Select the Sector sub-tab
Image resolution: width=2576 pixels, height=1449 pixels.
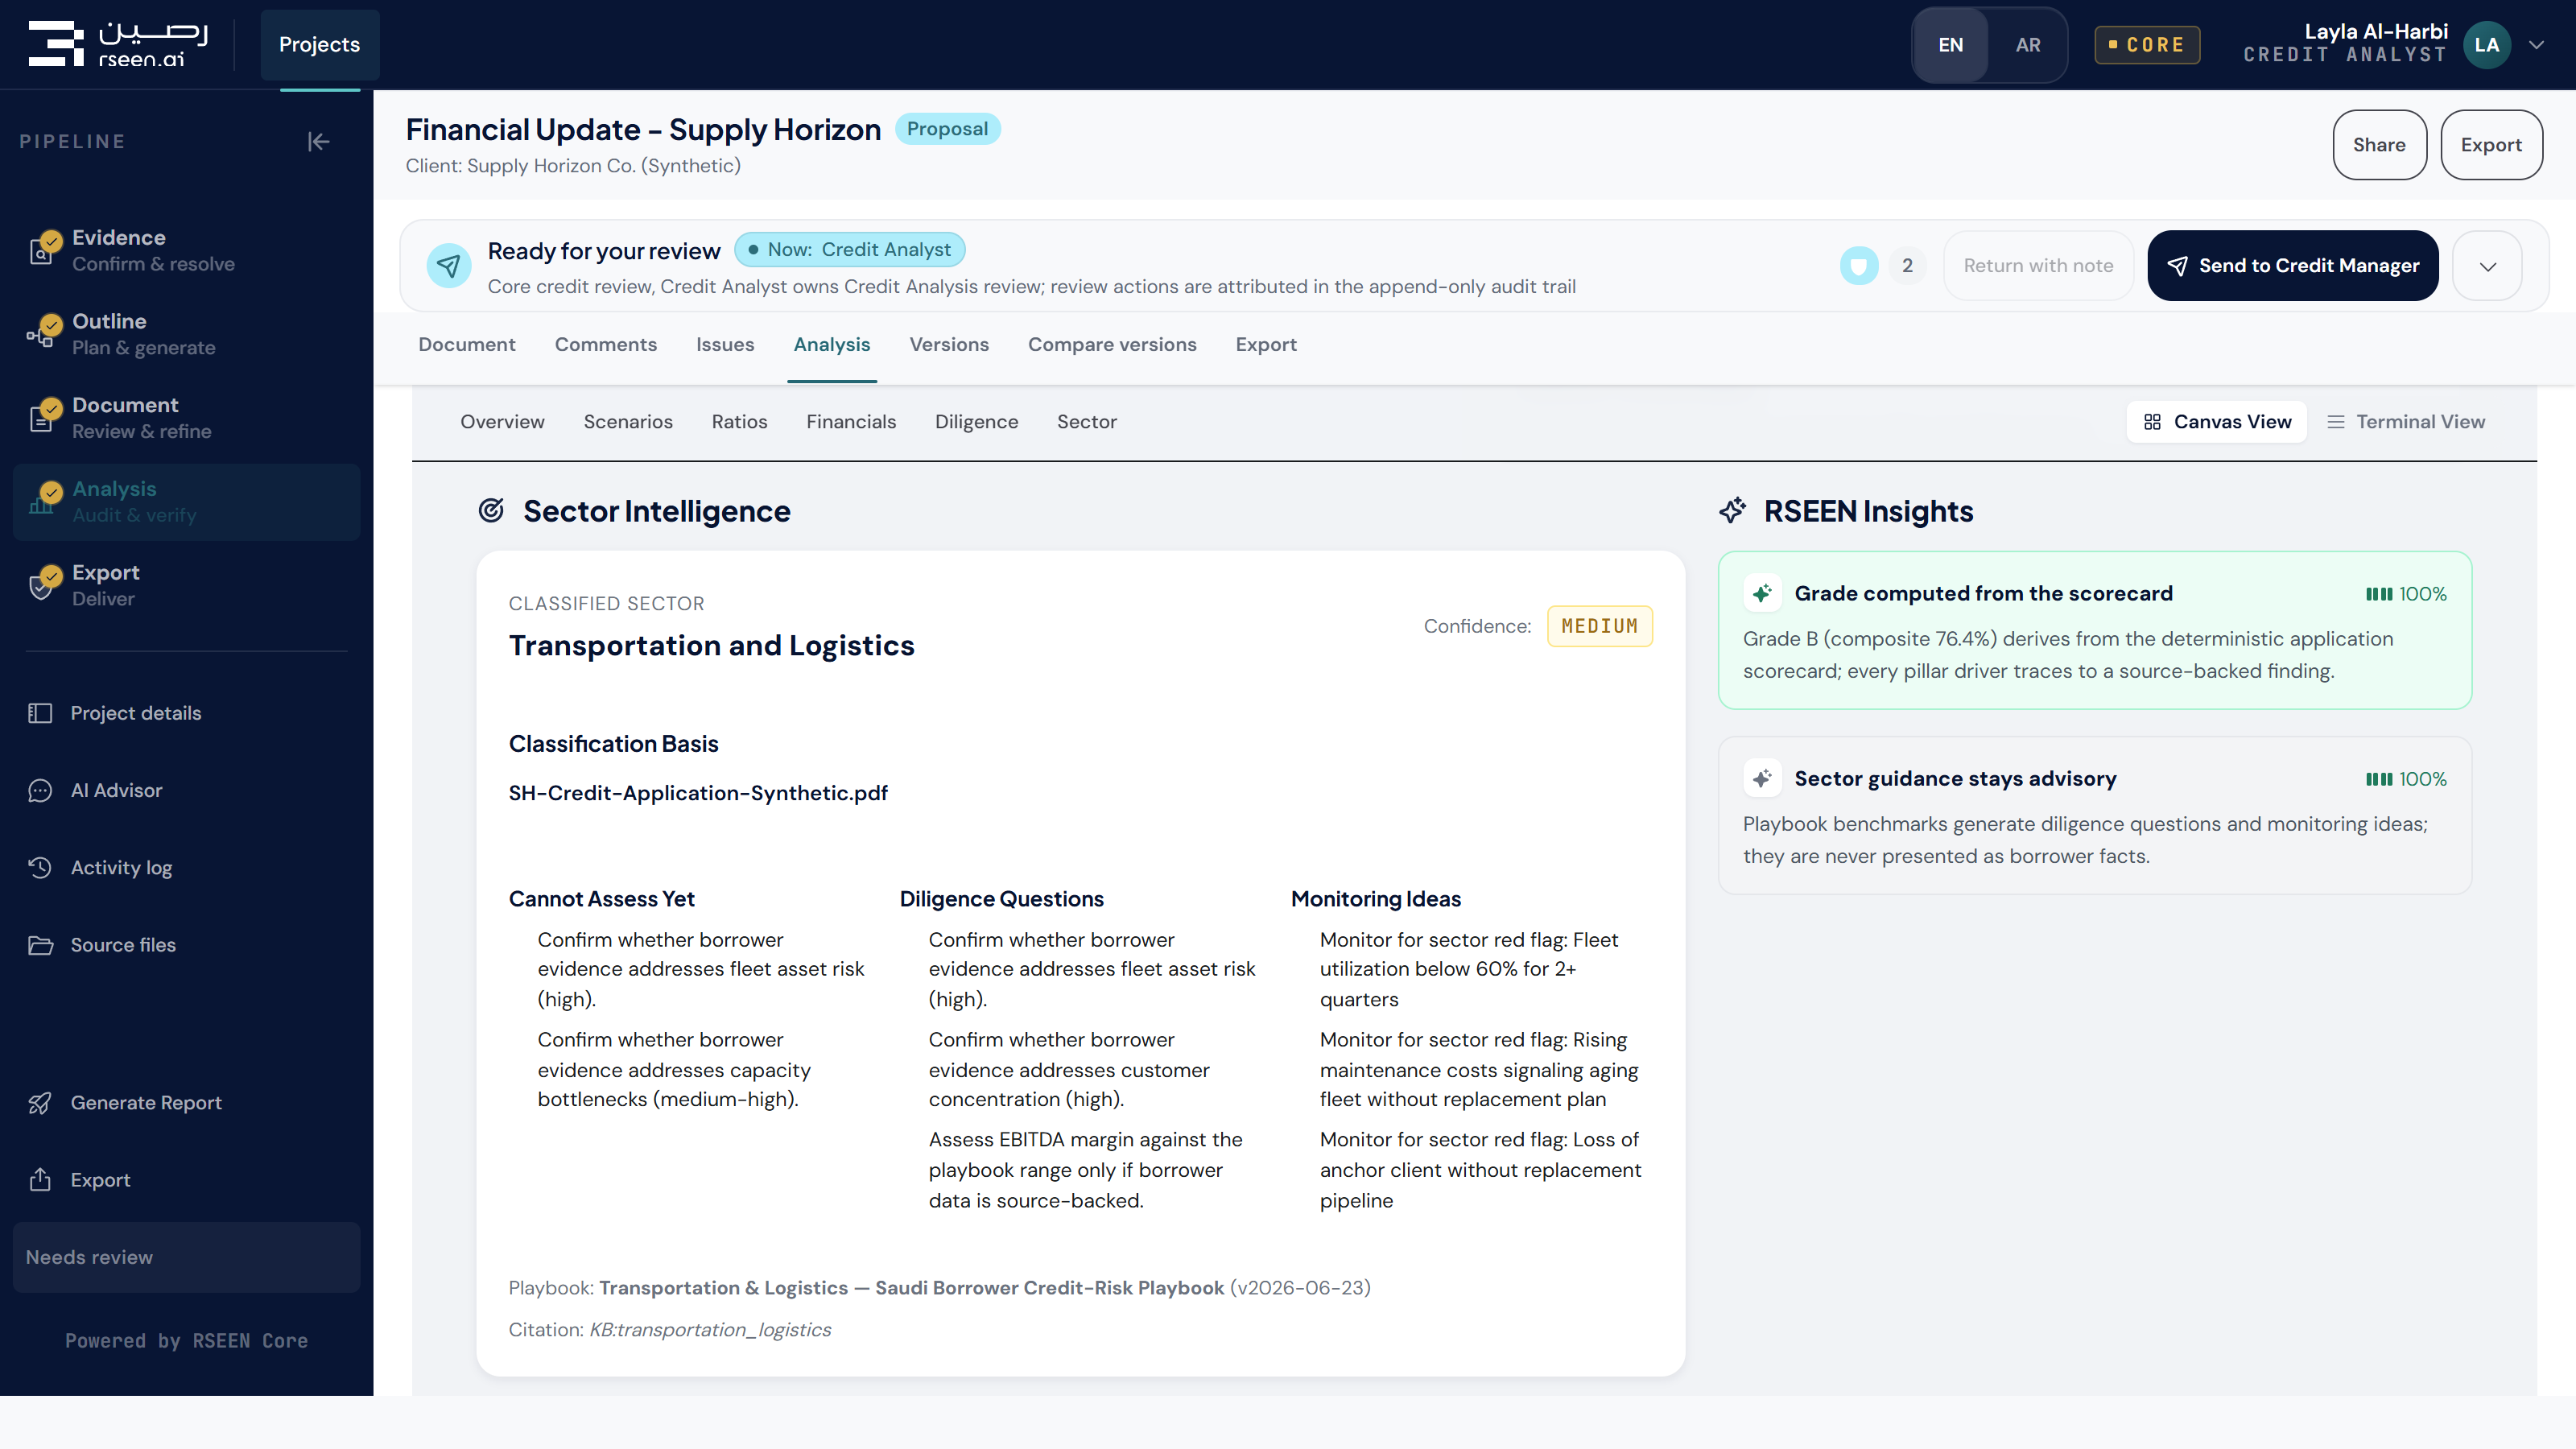pos(1087,422)
